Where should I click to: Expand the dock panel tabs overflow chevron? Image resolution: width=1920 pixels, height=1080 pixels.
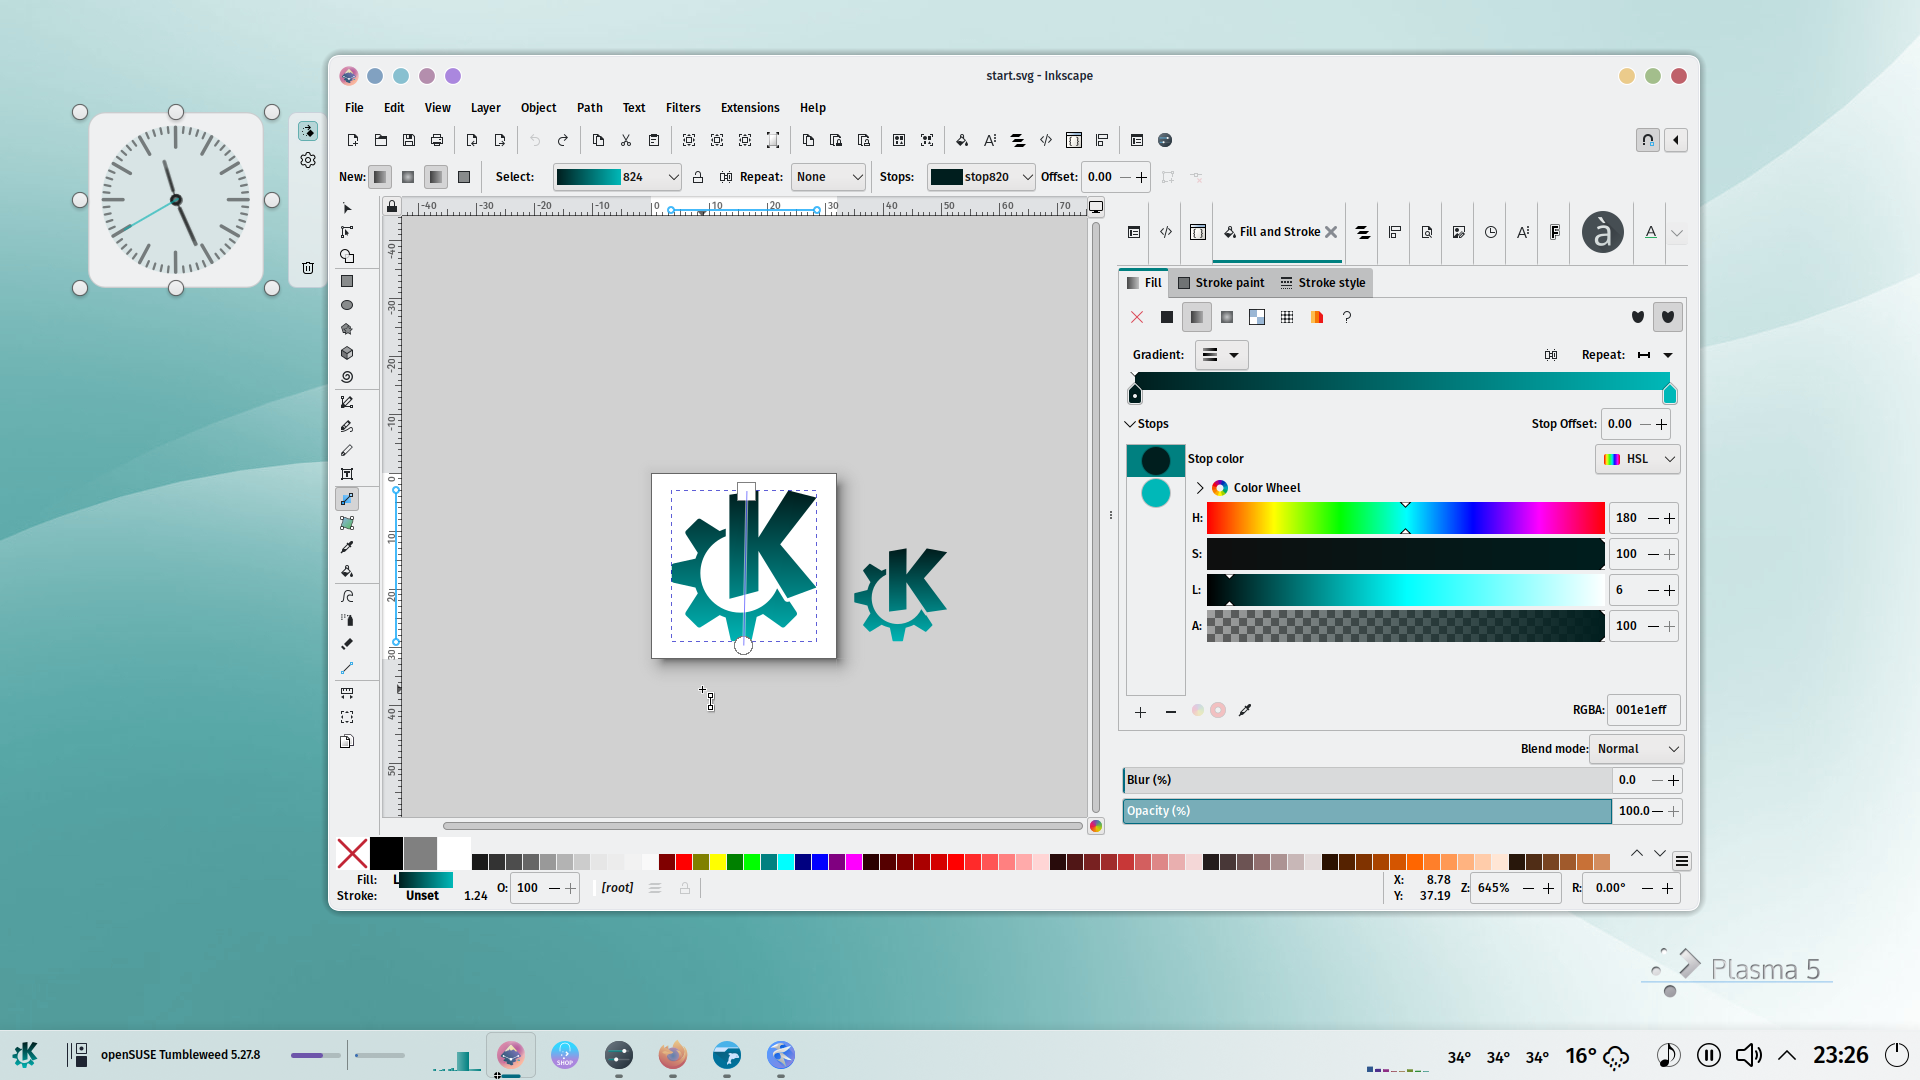(x=1677, y=233)
